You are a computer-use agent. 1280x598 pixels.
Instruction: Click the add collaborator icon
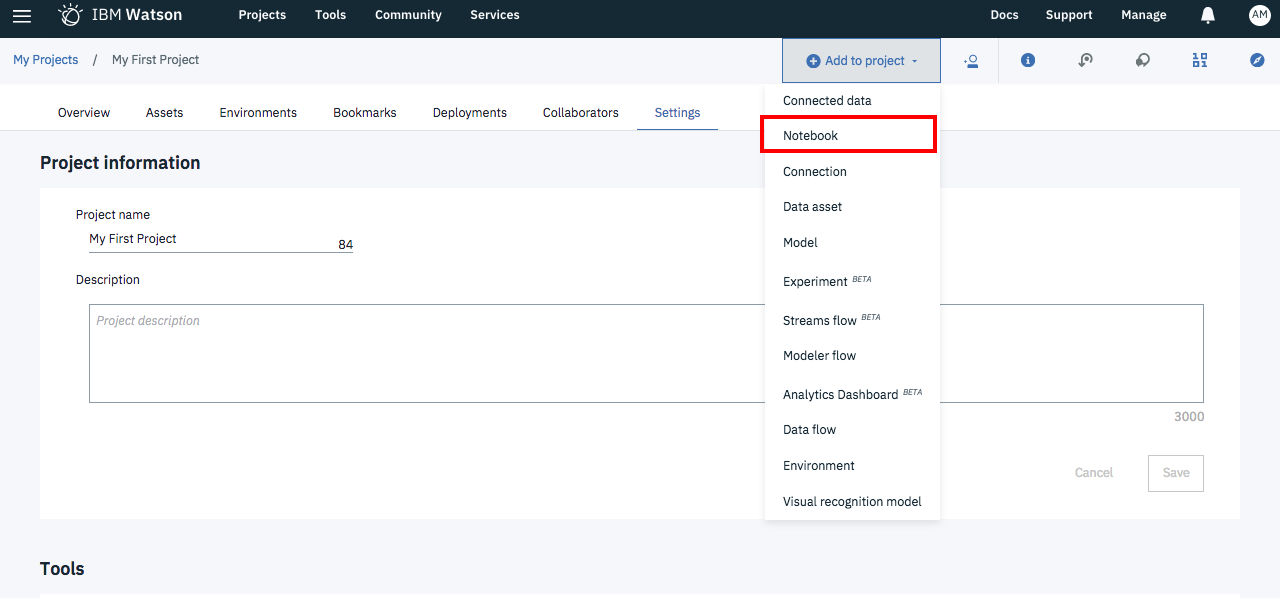tap(971, 60)
